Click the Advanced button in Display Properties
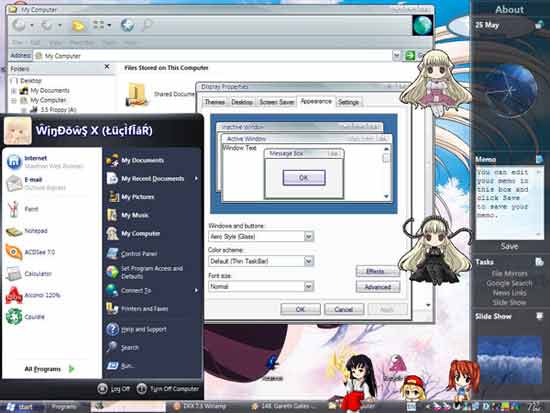Image resolution: width=550 pixels, height=413 pixels. (x=378, y=287)
